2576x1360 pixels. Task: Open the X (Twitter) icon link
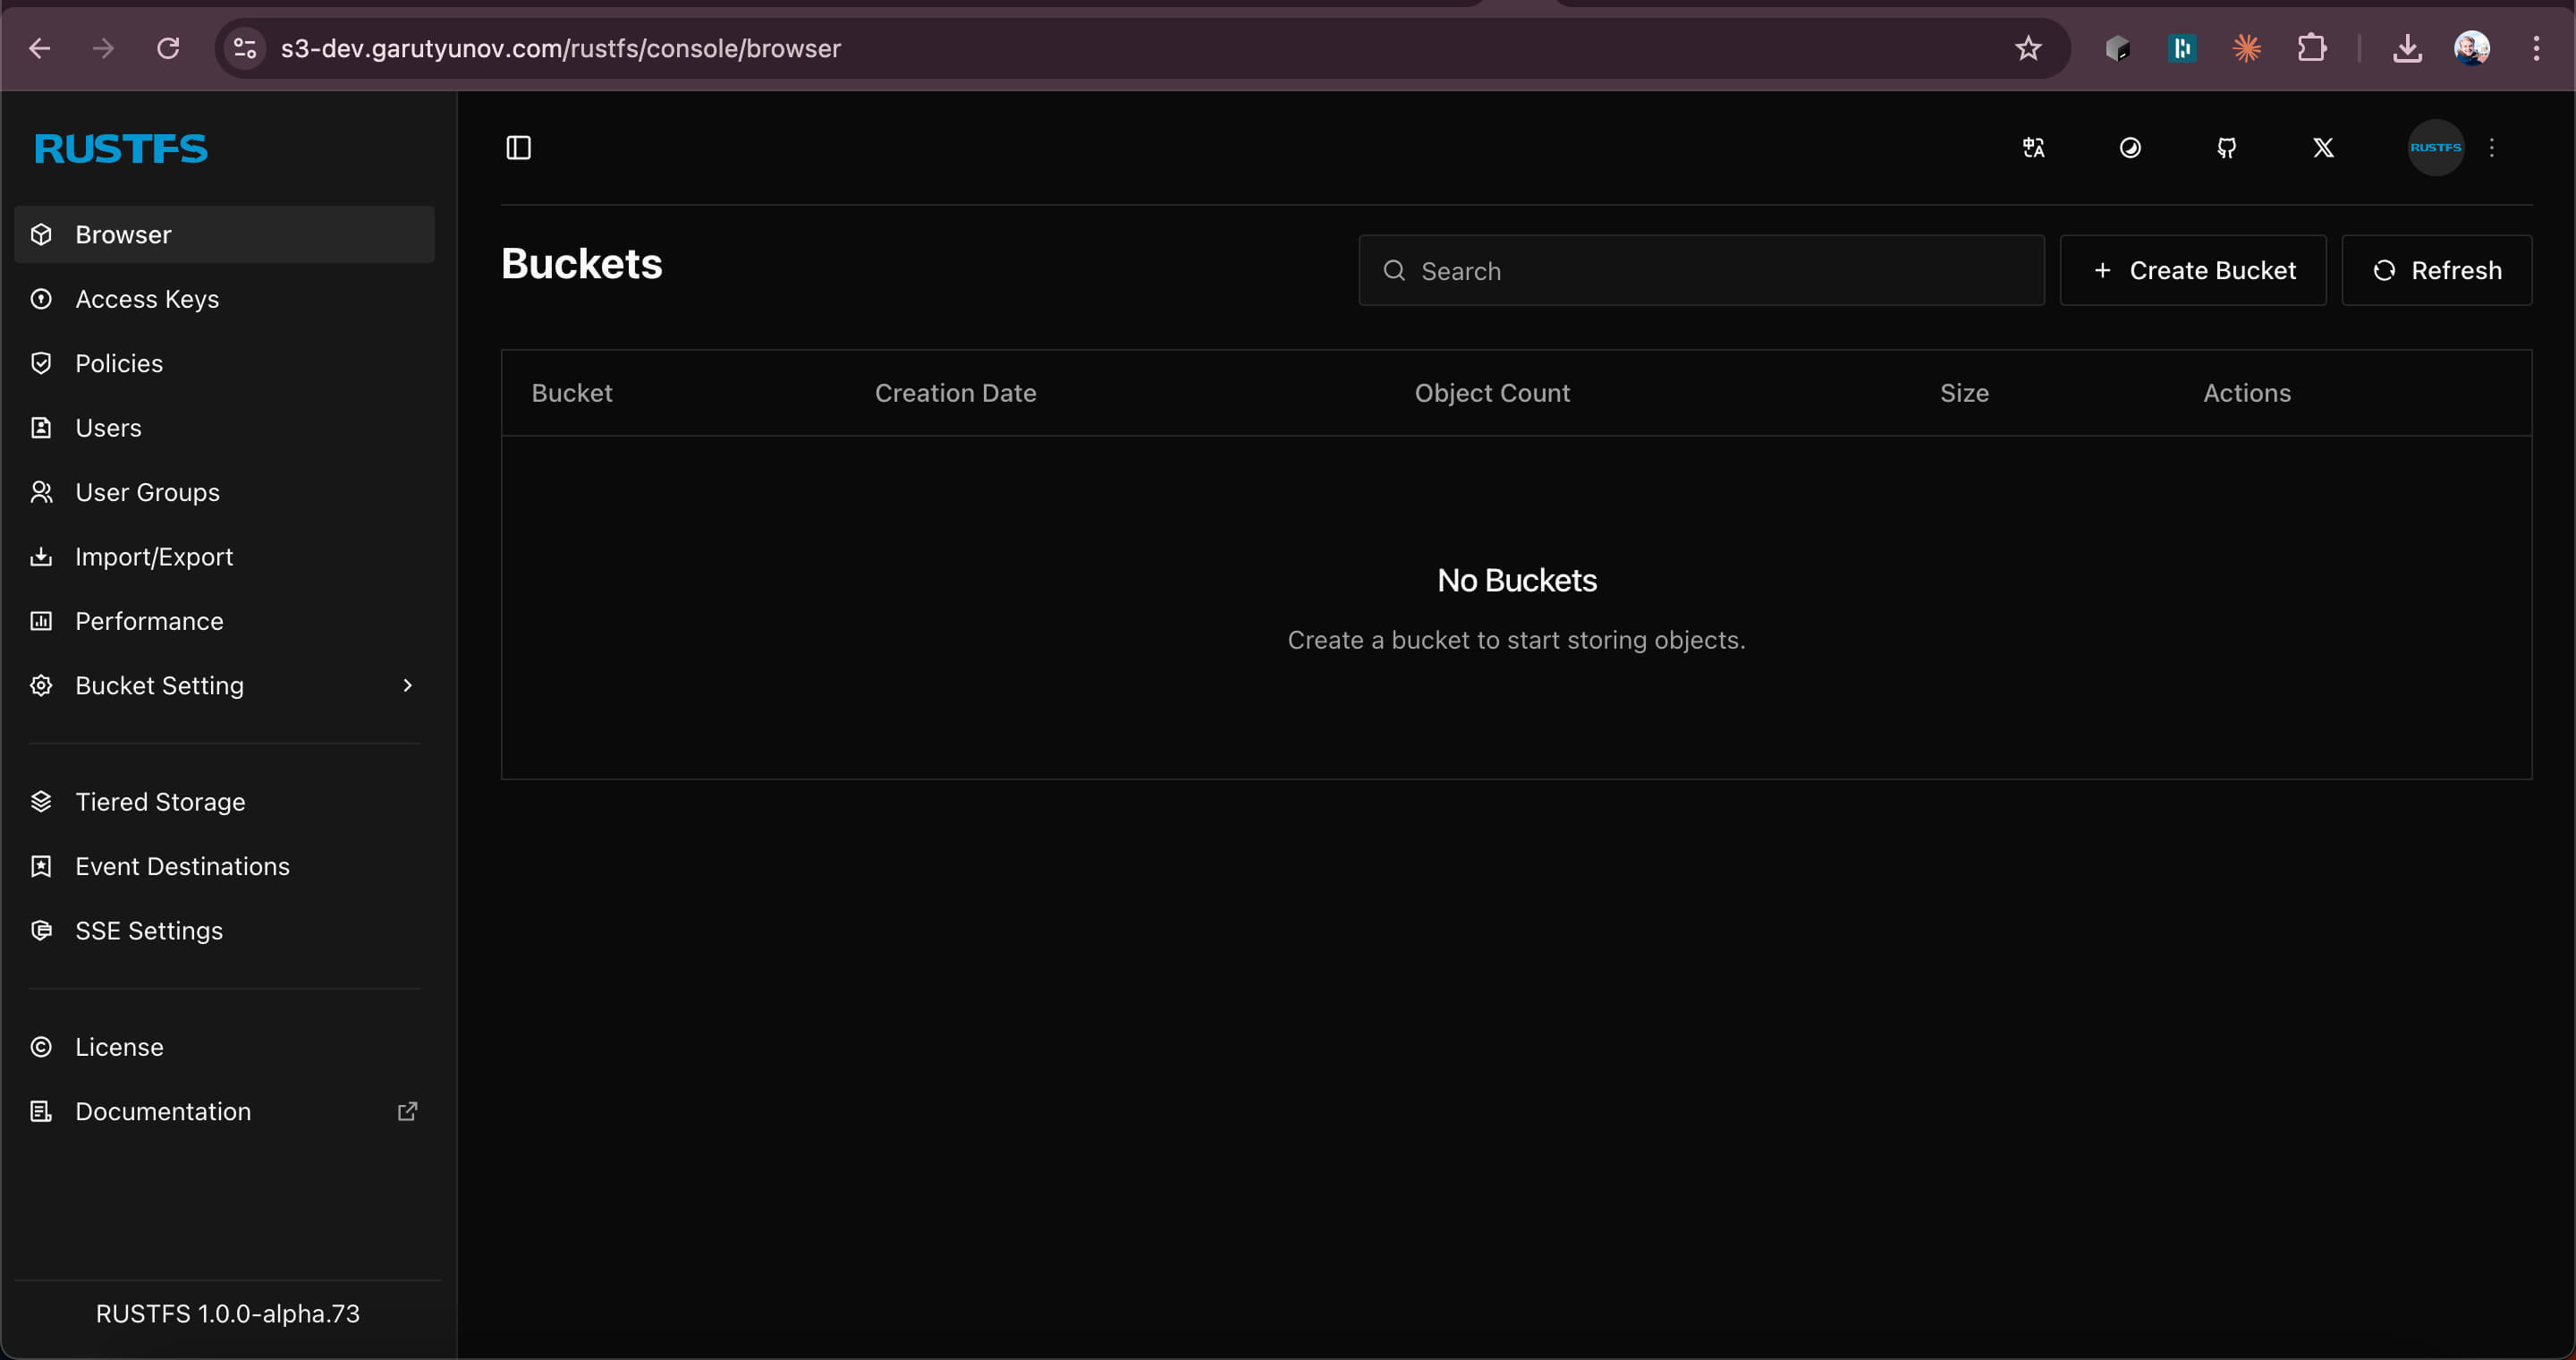point(2323,148)
